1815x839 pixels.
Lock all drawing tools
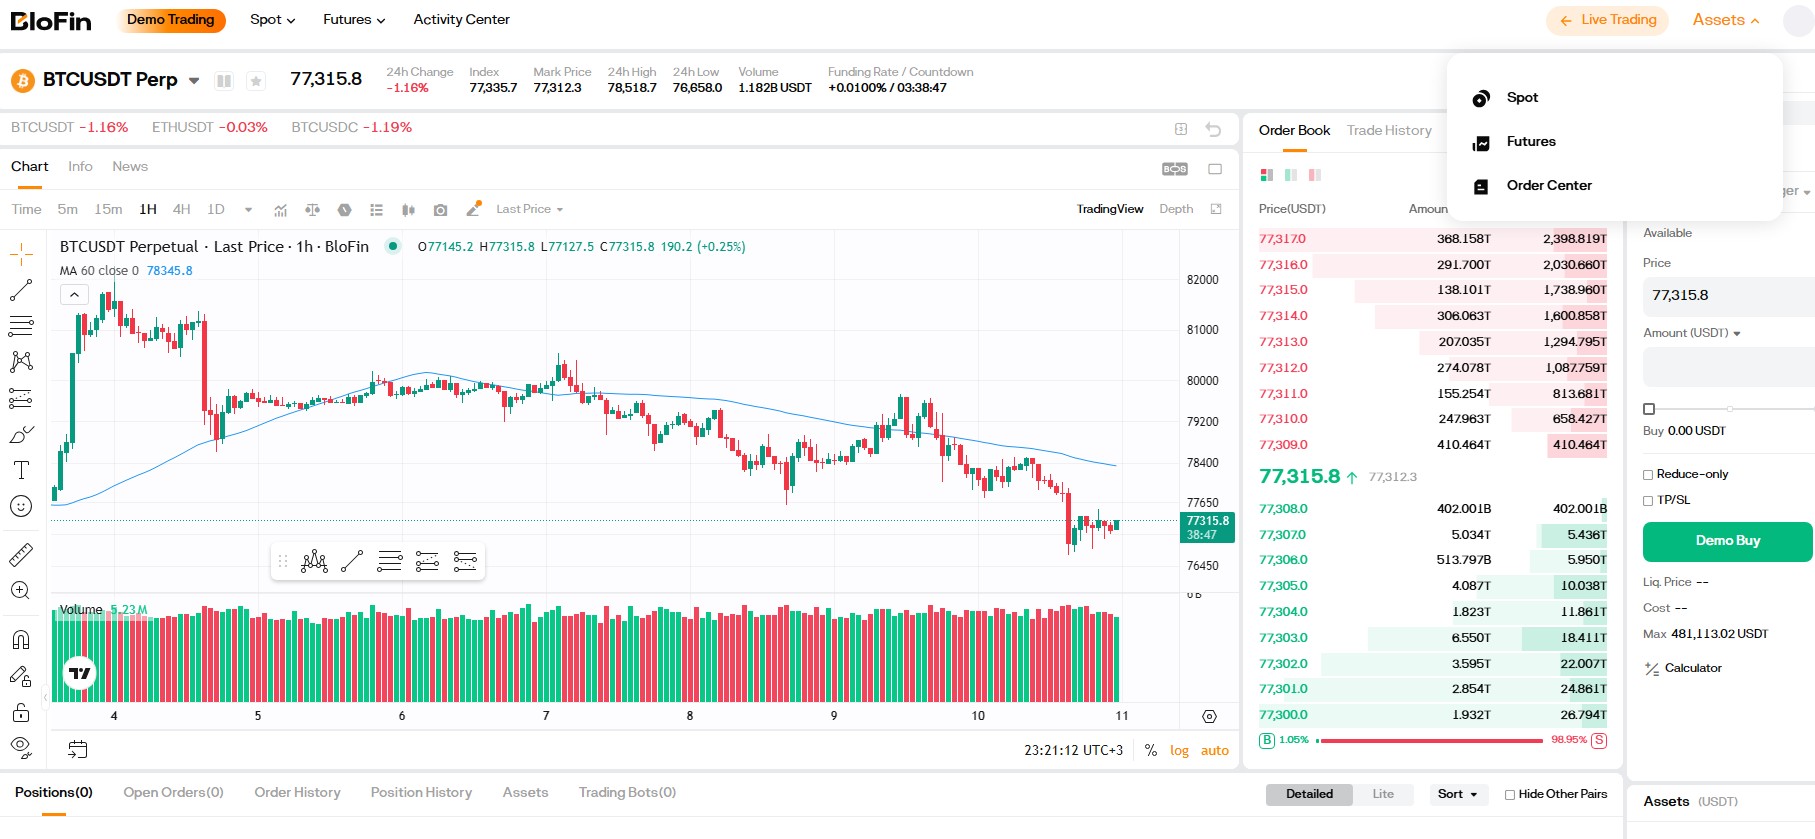[x=21, y=712]
